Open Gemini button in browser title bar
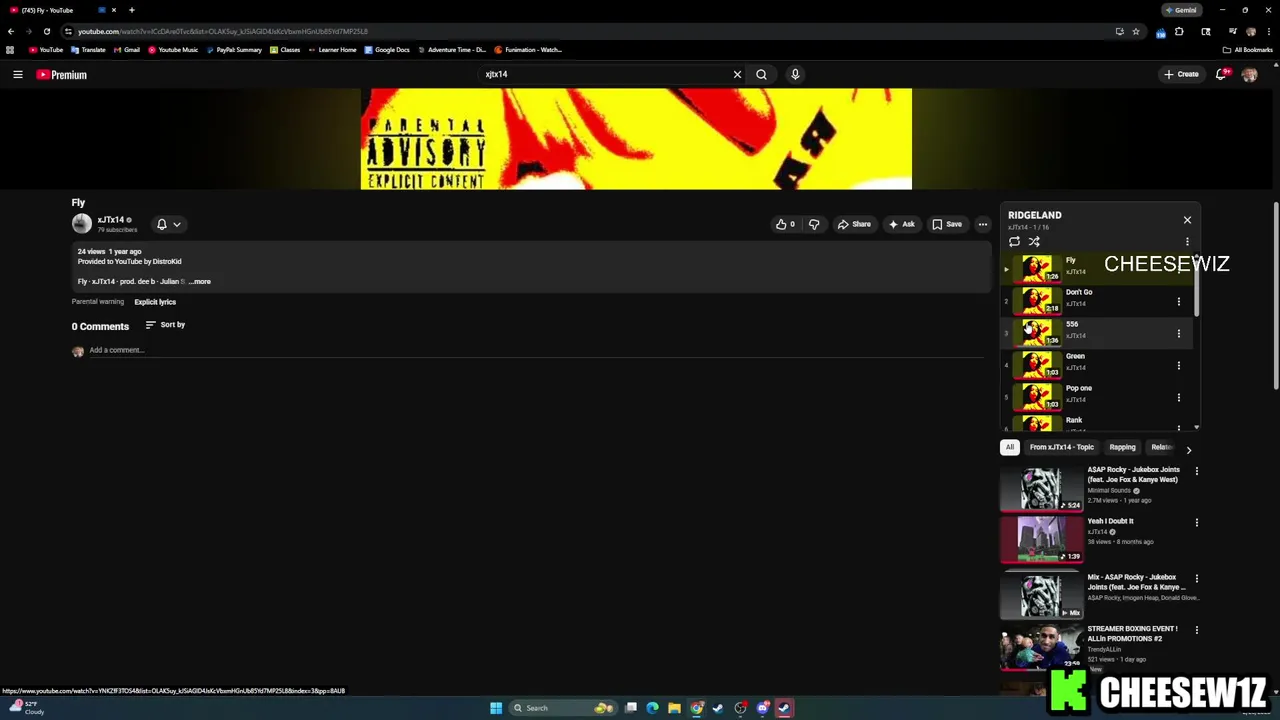This screenshot has width=1280, height=720. pyautogui.click(x=1181, y=10)
